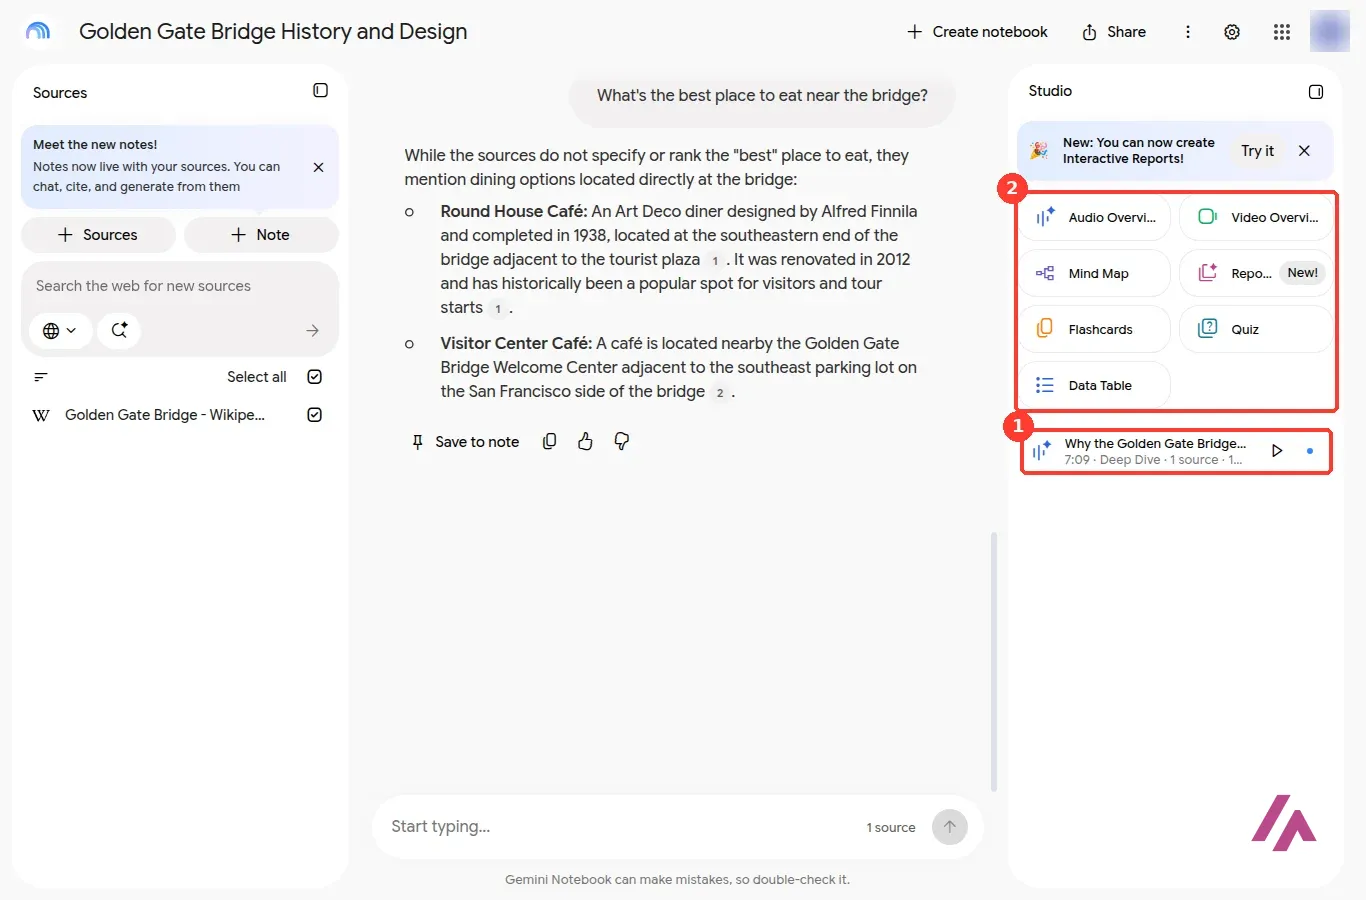Focus the web source search field
1366x900 pixels.
[x=180, y=286]
